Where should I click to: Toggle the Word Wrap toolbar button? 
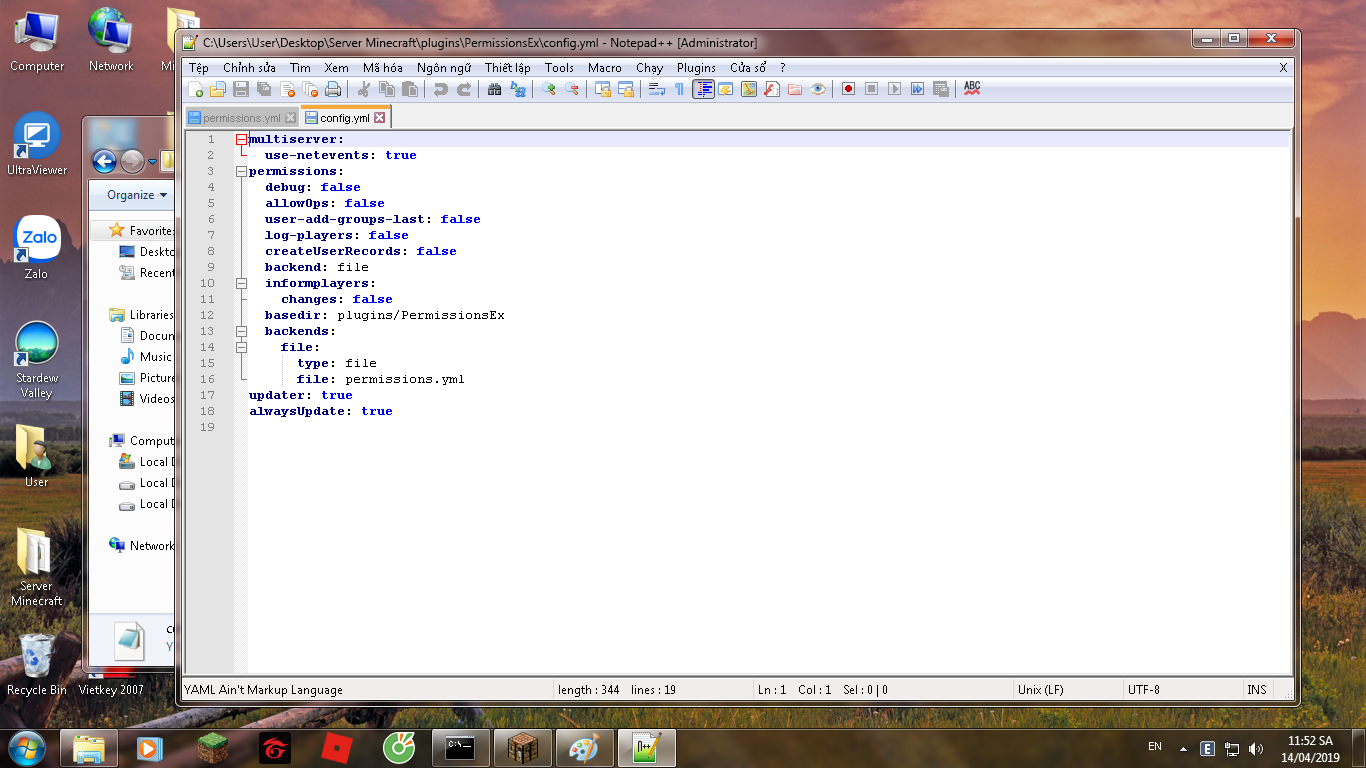point(657,89)
